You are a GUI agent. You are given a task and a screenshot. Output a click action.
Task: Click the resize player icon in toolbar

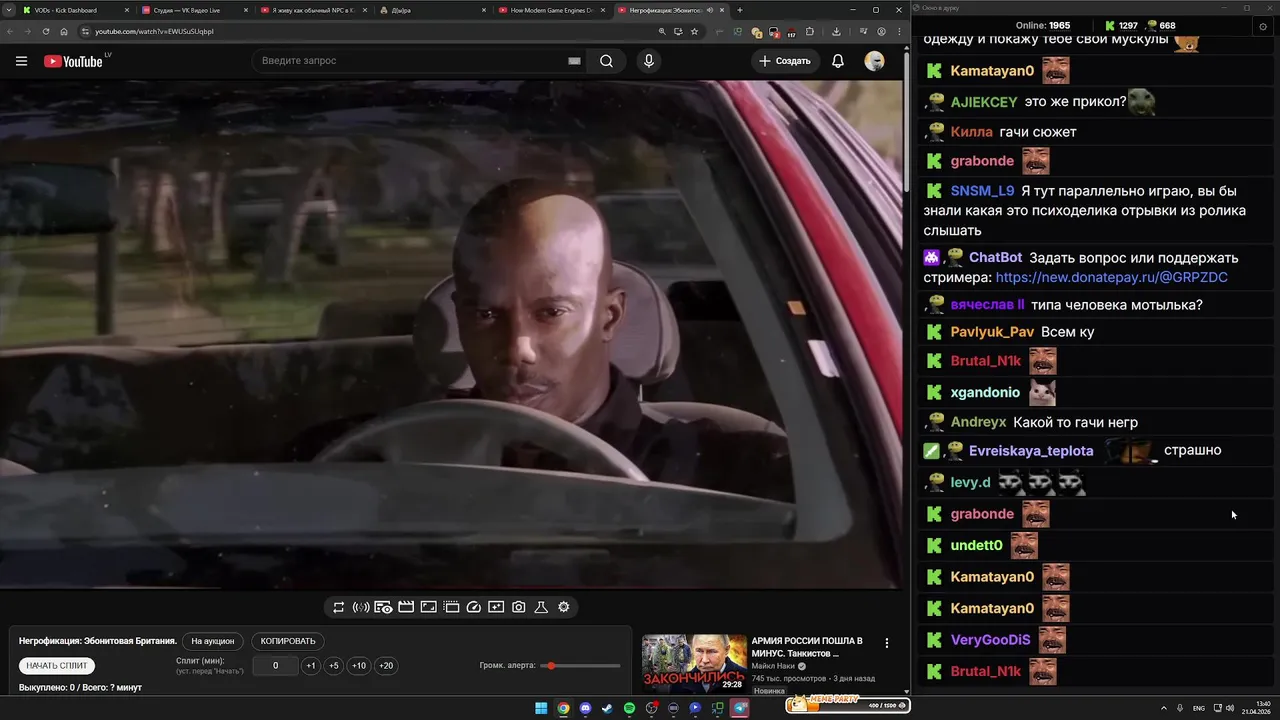pos(428,607)
